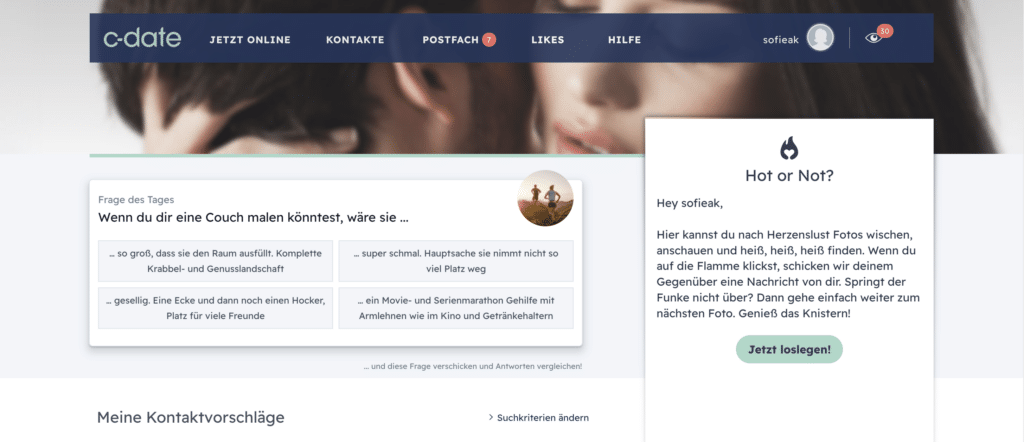This screenshot has height=442, width=1024.
Task: Choose the answer about couch filling the room
Action: (x=216, y=261)
